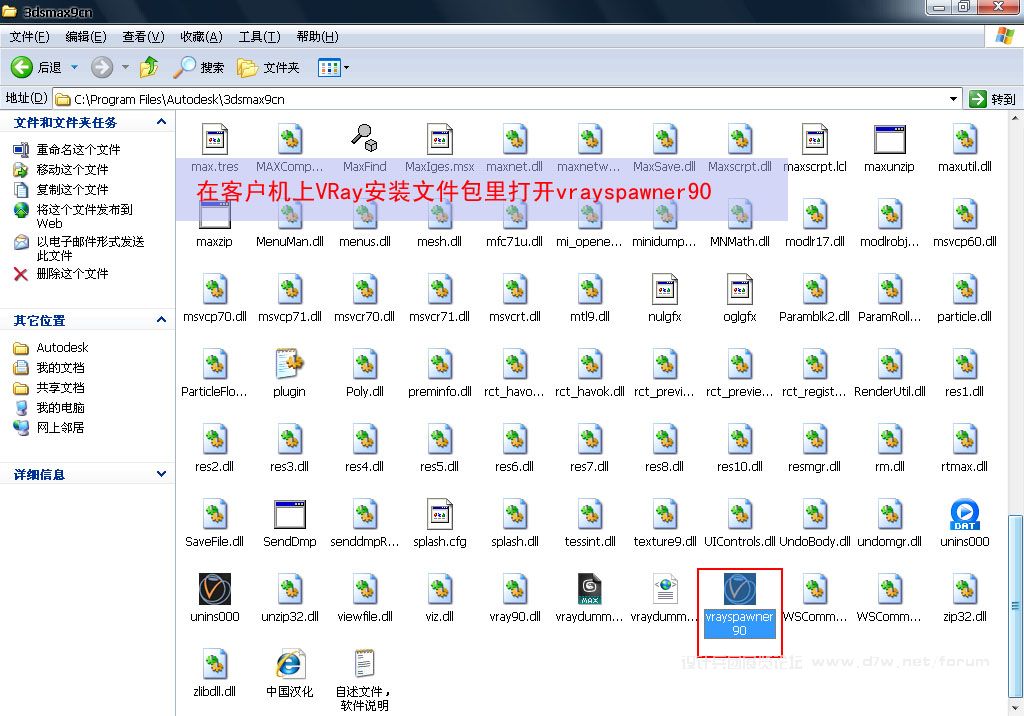Select the 中国汉化 Internet shortcut icon
This screenshot has width=1024, height=716.
pos(289,664)
